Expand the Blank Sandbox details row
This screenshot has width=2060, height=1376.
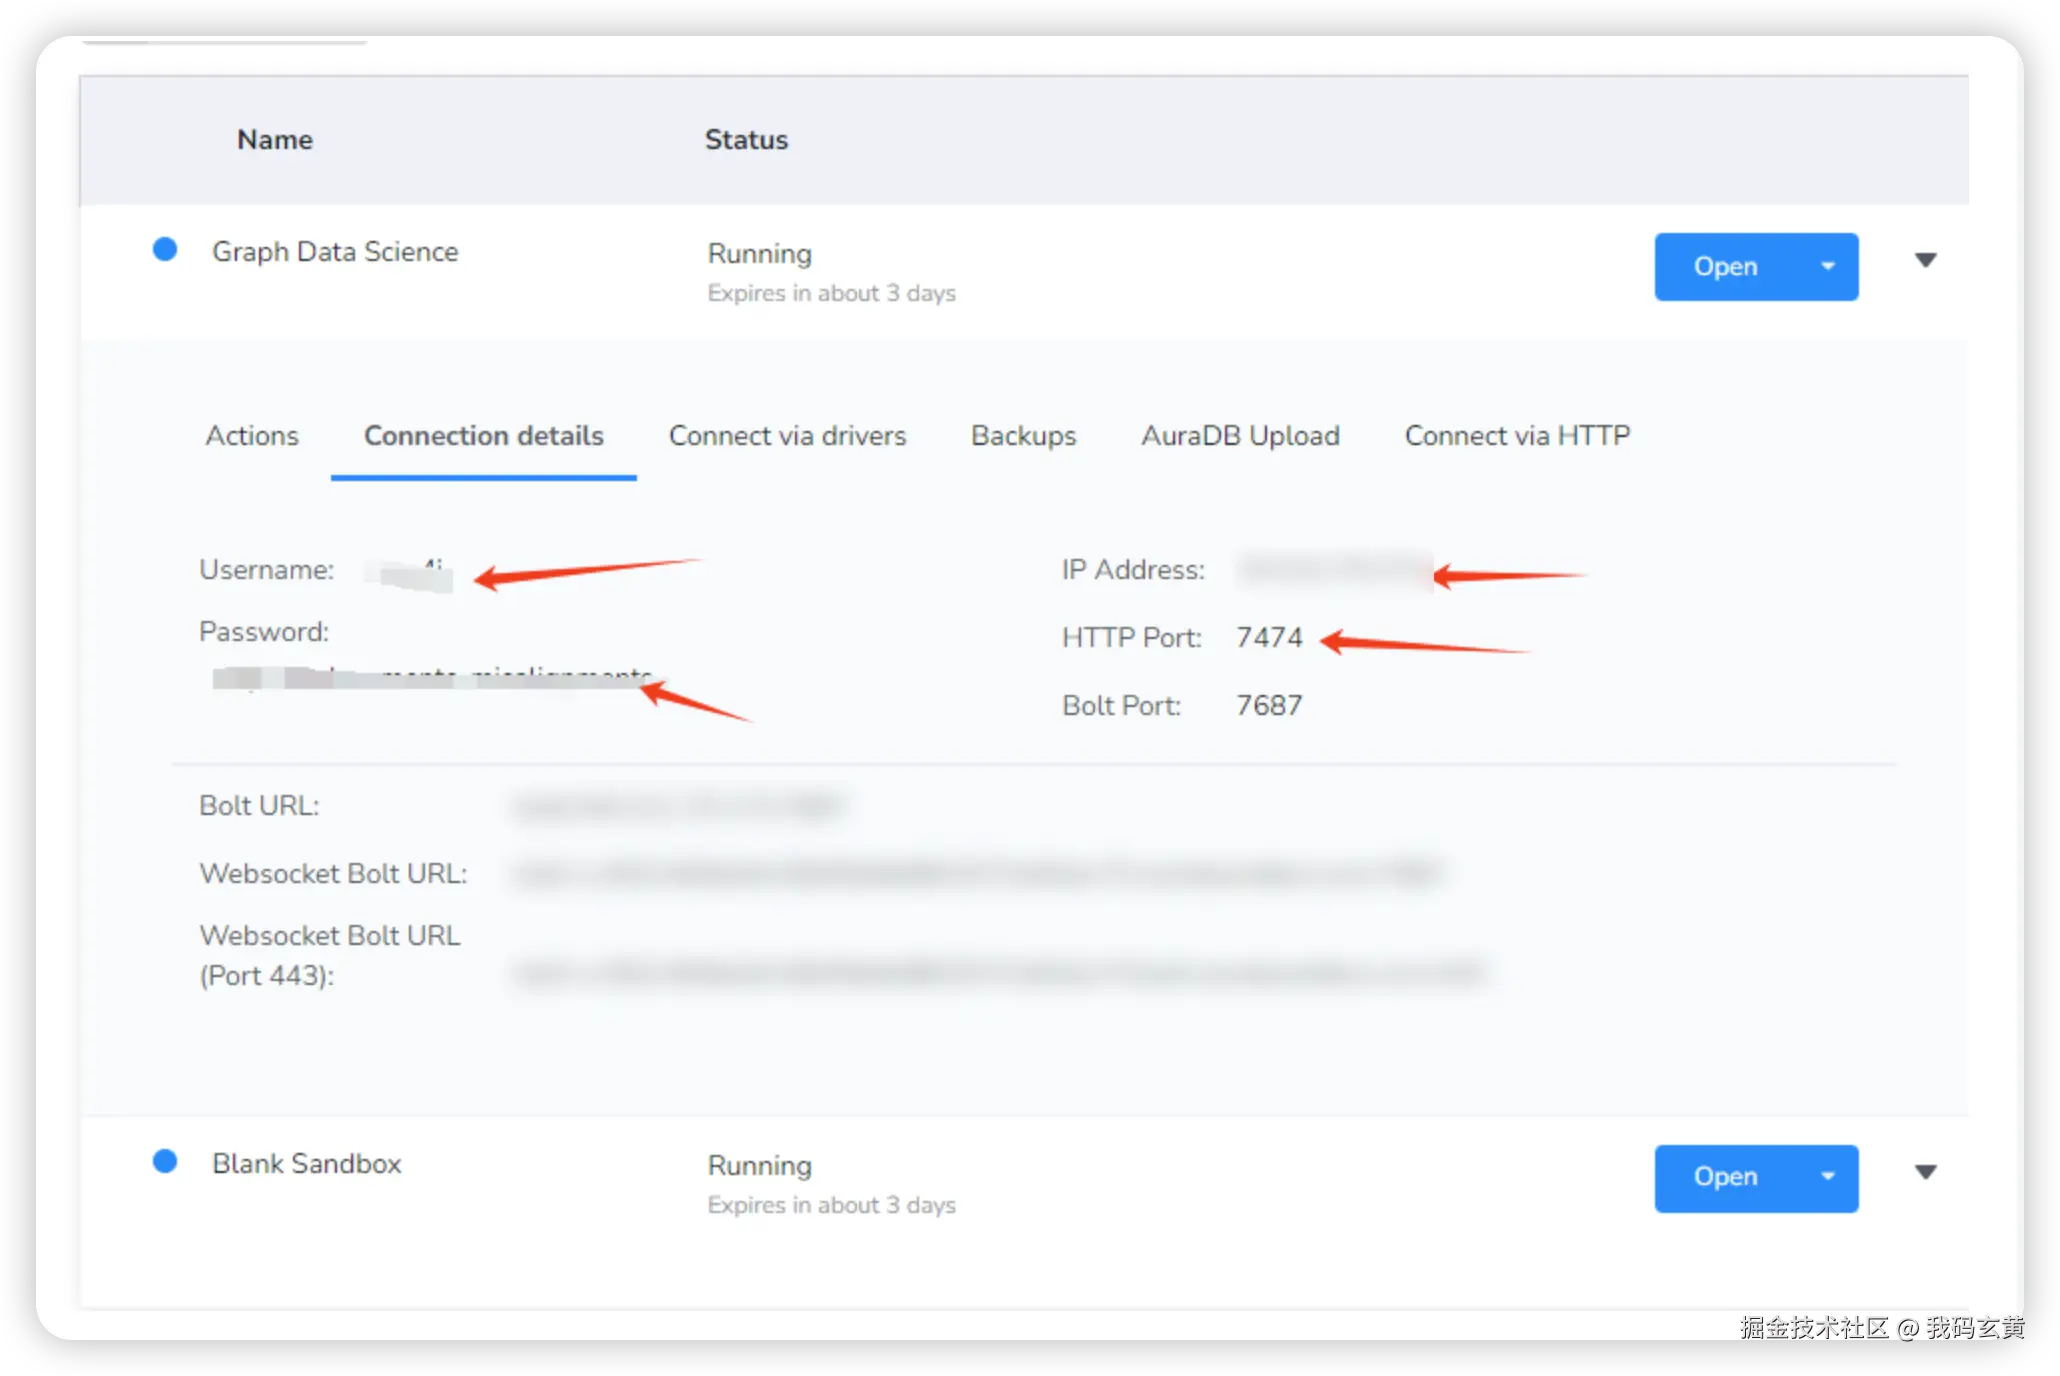[1925, 1171]
